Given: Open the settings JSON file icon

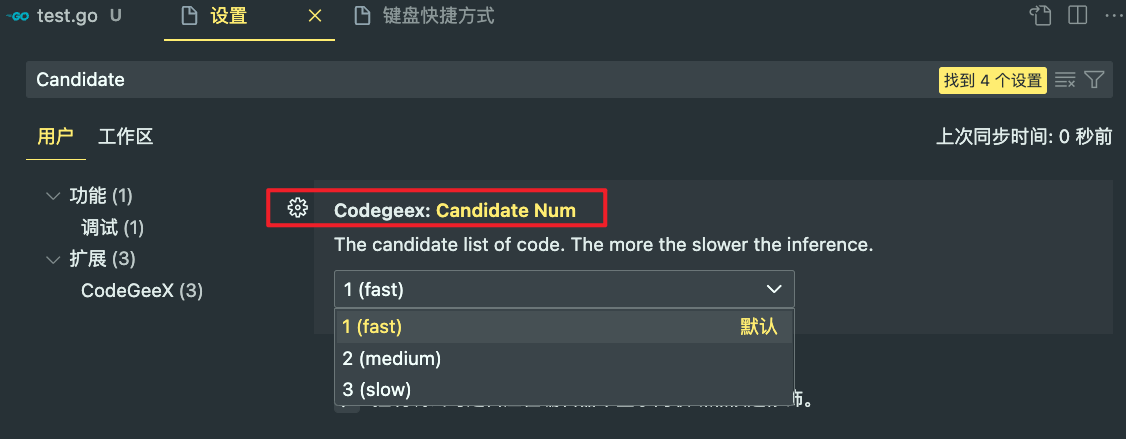Looking at the screenshot, I should (x=1041, y=16).
